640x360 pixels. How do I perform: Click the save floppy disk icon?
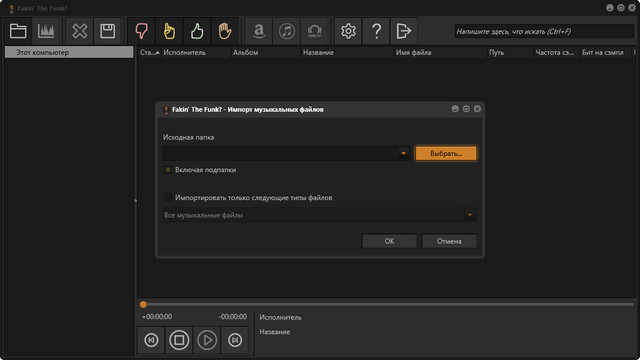point(108,31)
